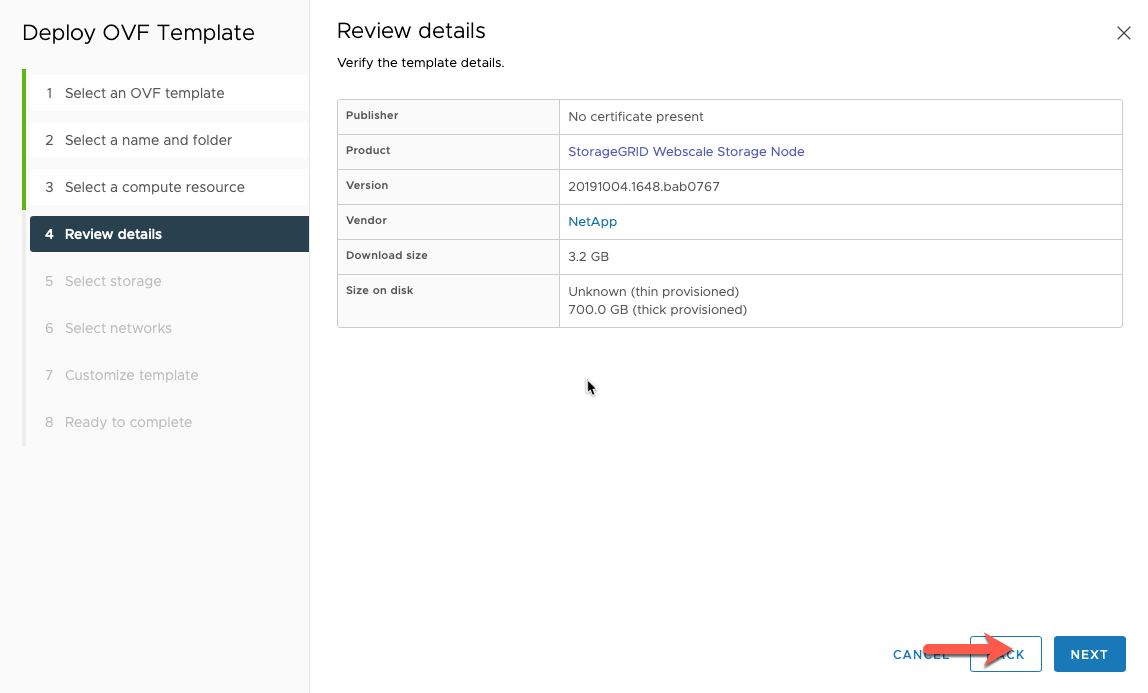
Task: Click NEXT to continue the wizard
Action: coord(1089,654)
